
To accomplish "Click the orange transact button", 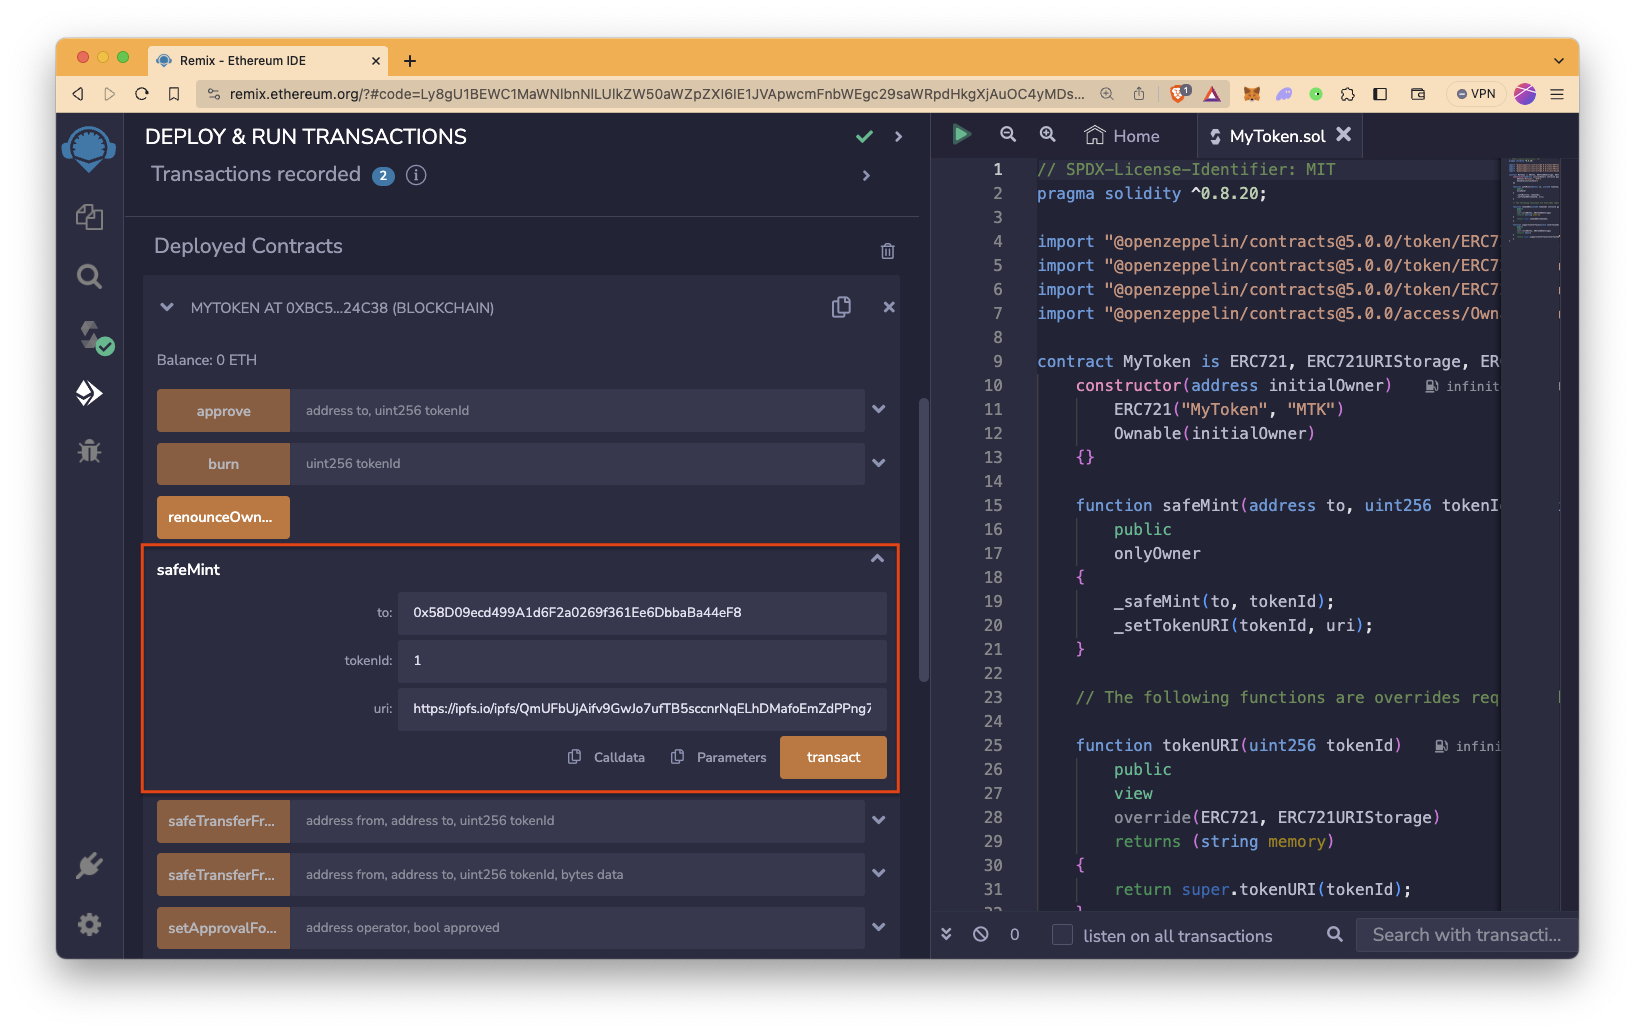I will point(833,757).
